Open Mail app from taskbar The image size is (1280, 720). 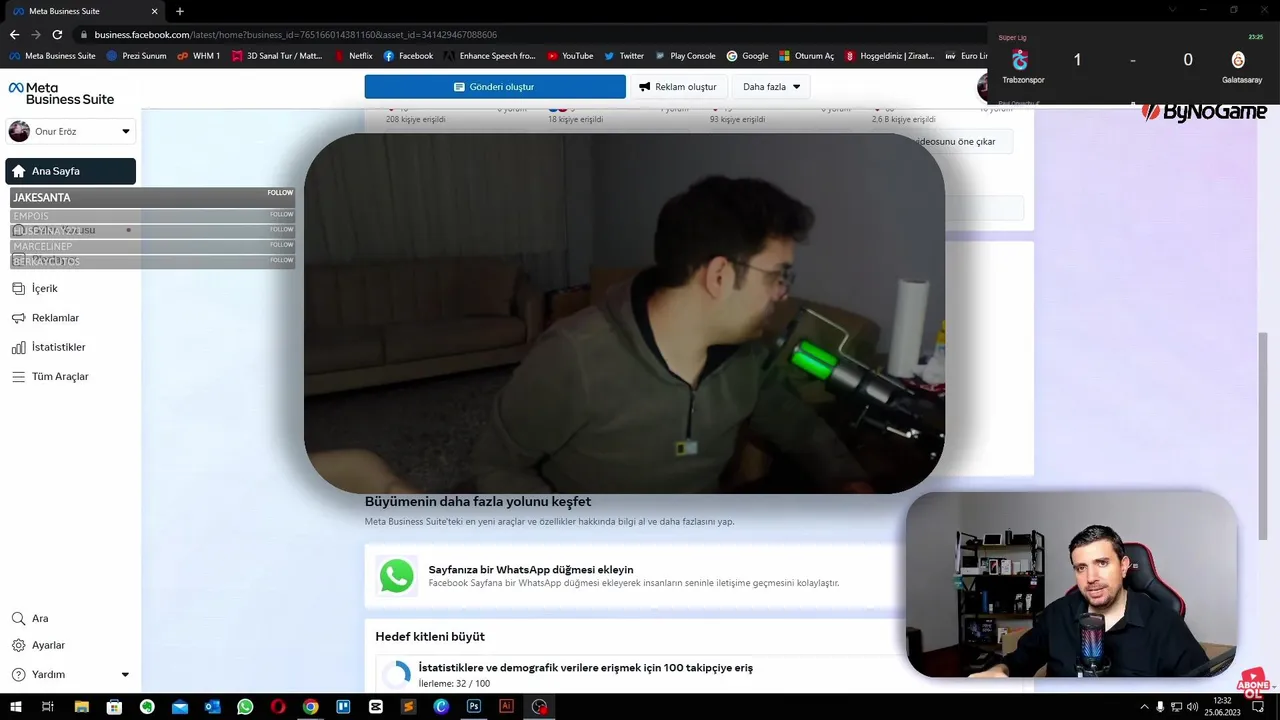[x=180, y=707]
